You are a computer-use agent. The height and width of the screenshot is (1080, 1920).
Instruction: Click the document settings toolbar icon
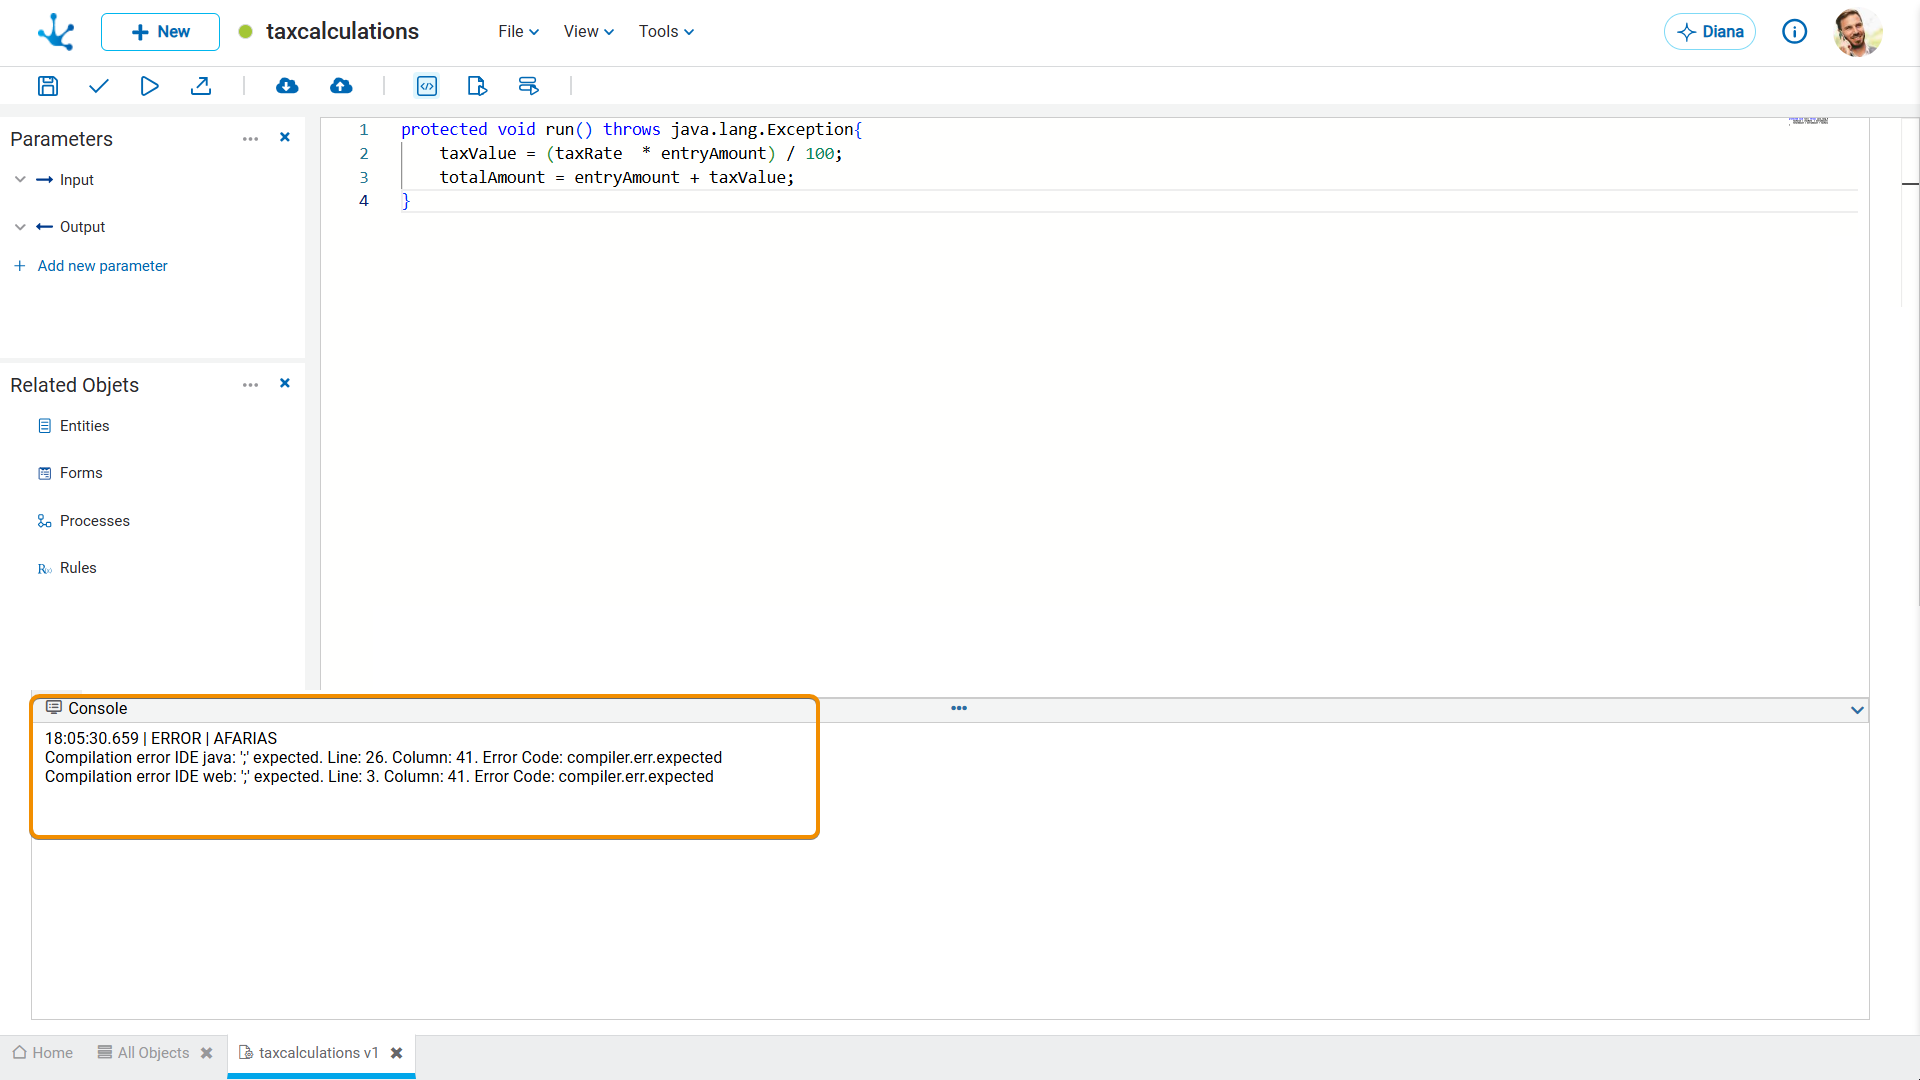click(477, 86)
